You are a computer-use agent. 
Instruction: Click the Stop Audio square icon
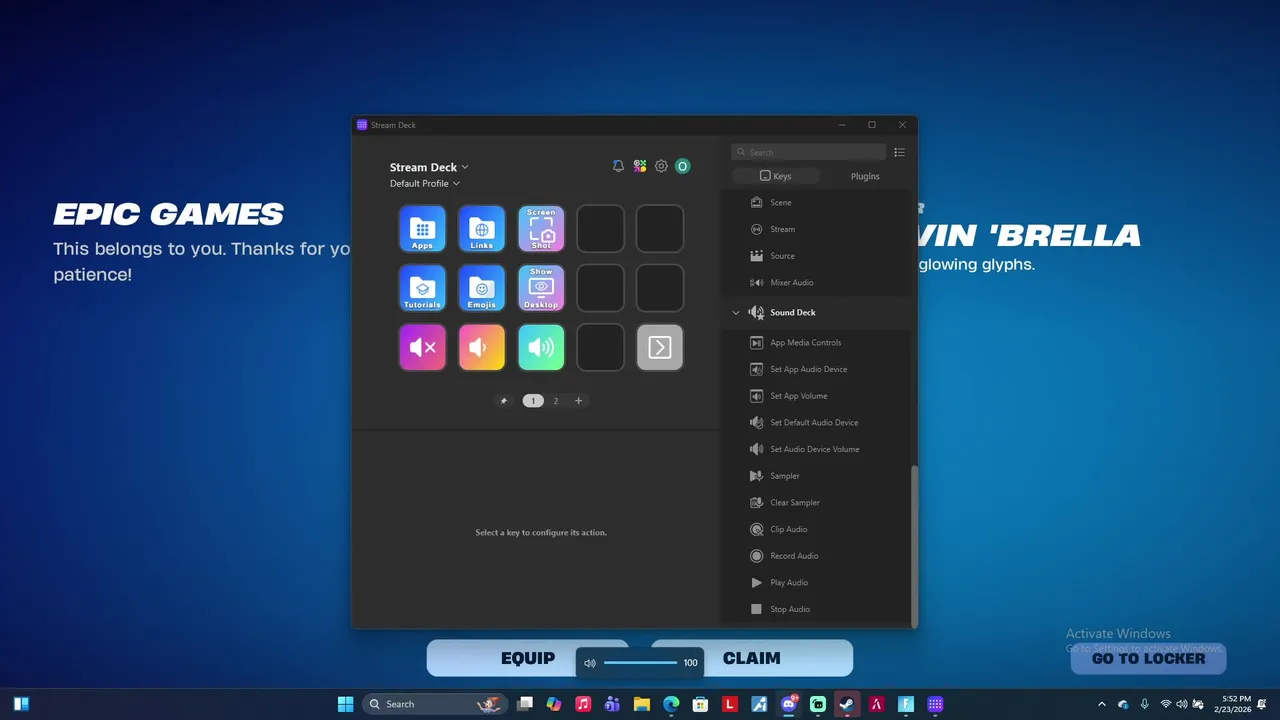[x=757, y=609]
